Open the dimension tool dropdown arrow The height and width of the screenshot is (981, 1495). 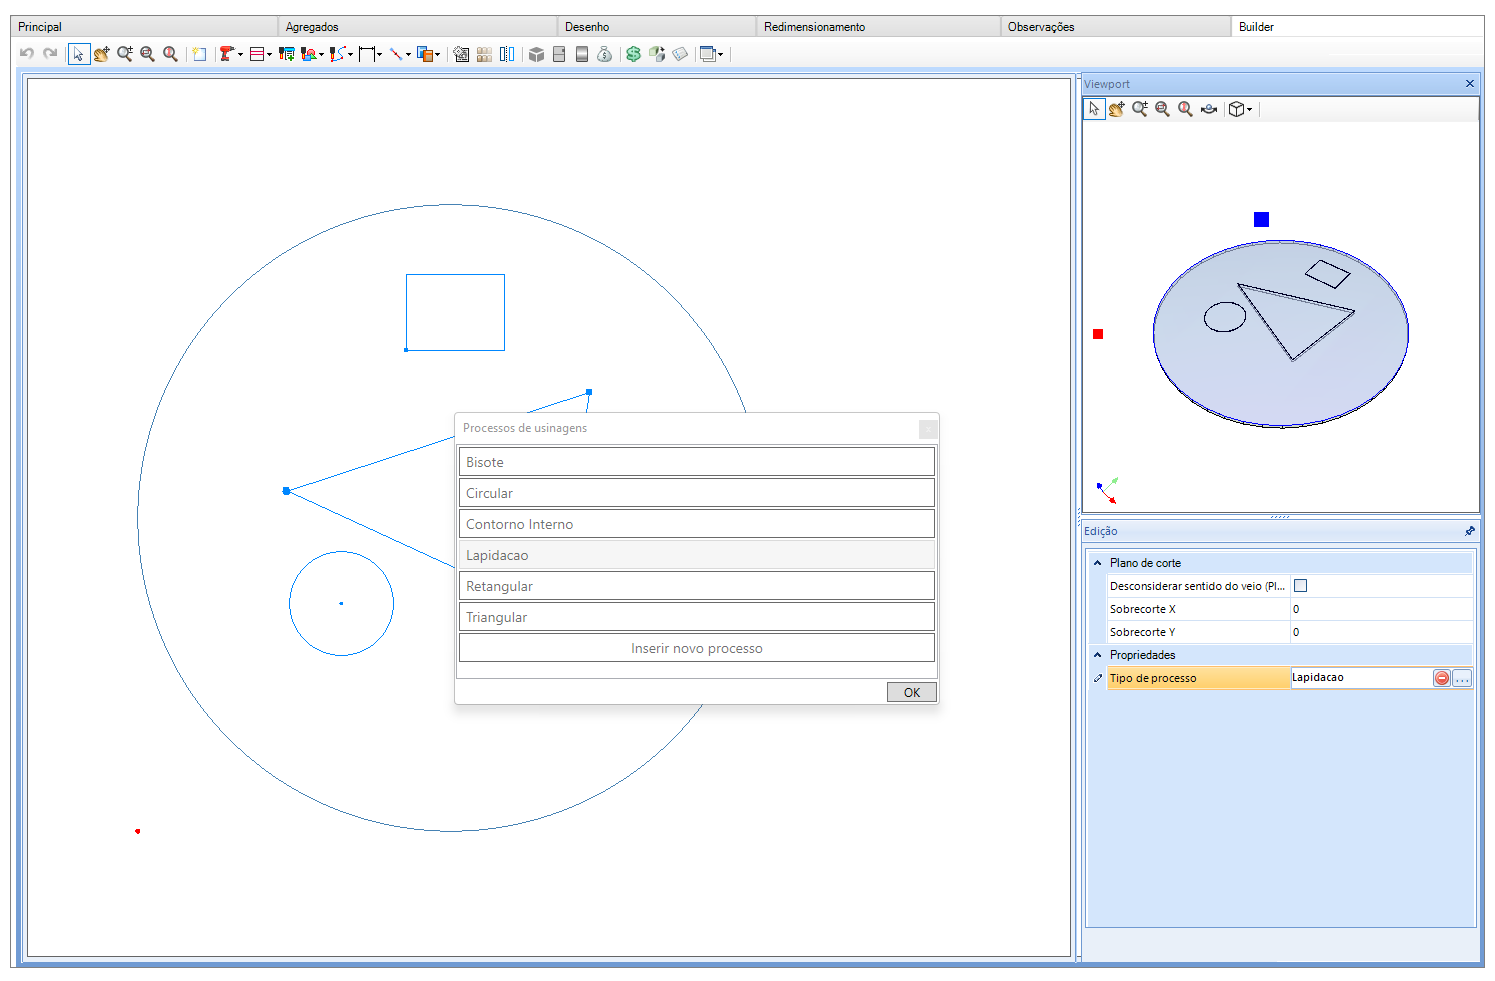[x=380, y=55]
